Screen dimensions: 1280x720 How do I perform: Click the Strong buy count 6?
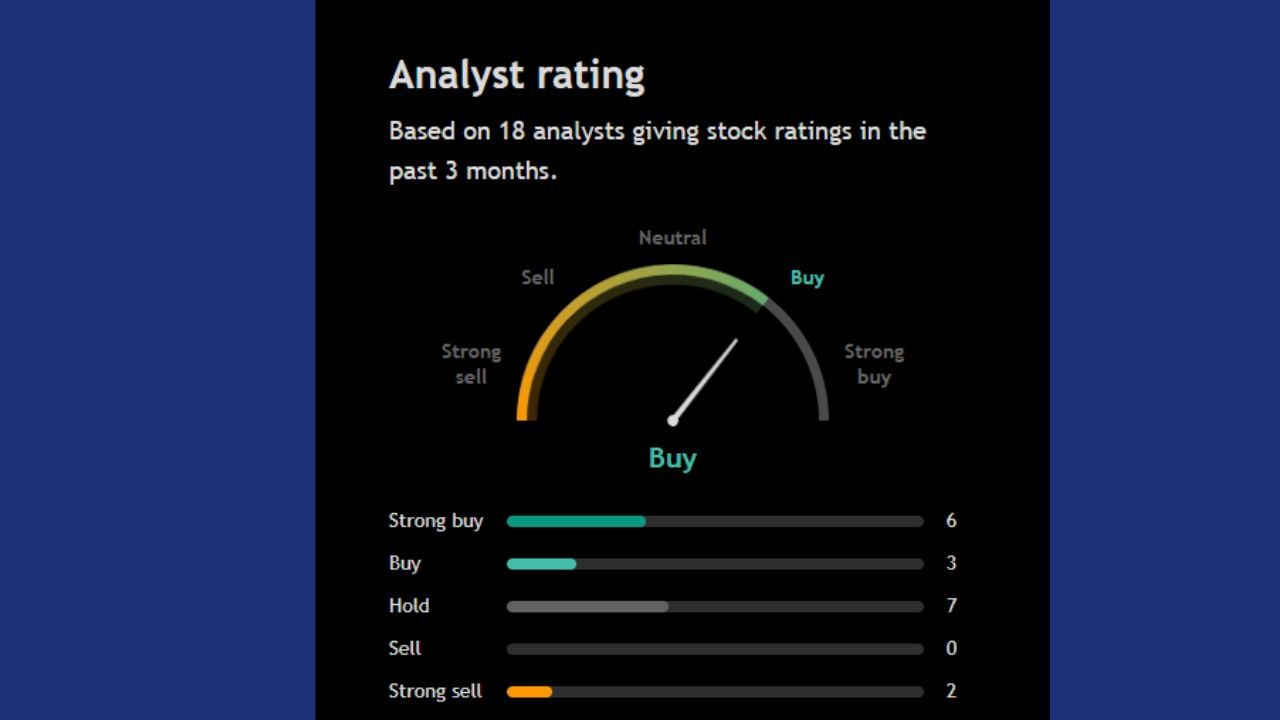951,521
